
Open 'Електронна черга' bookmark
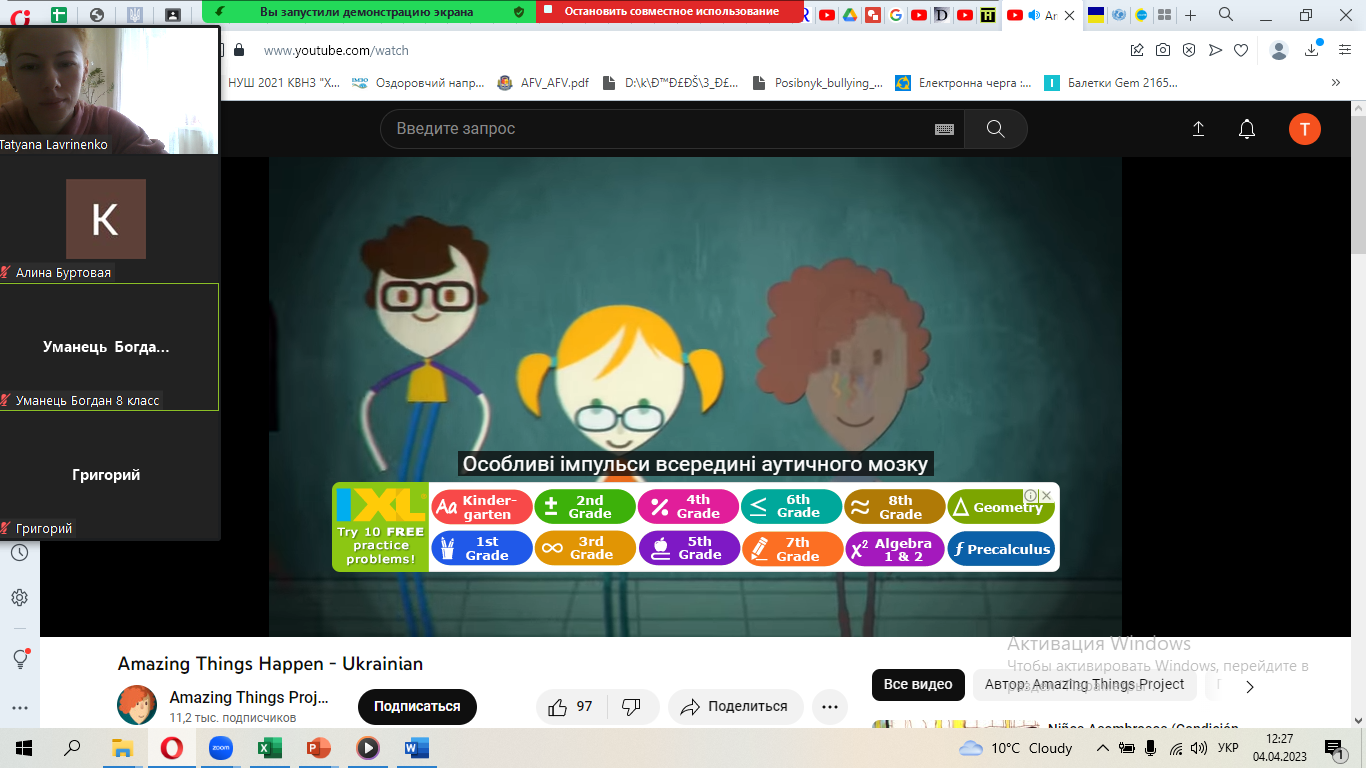pos(963,83)
